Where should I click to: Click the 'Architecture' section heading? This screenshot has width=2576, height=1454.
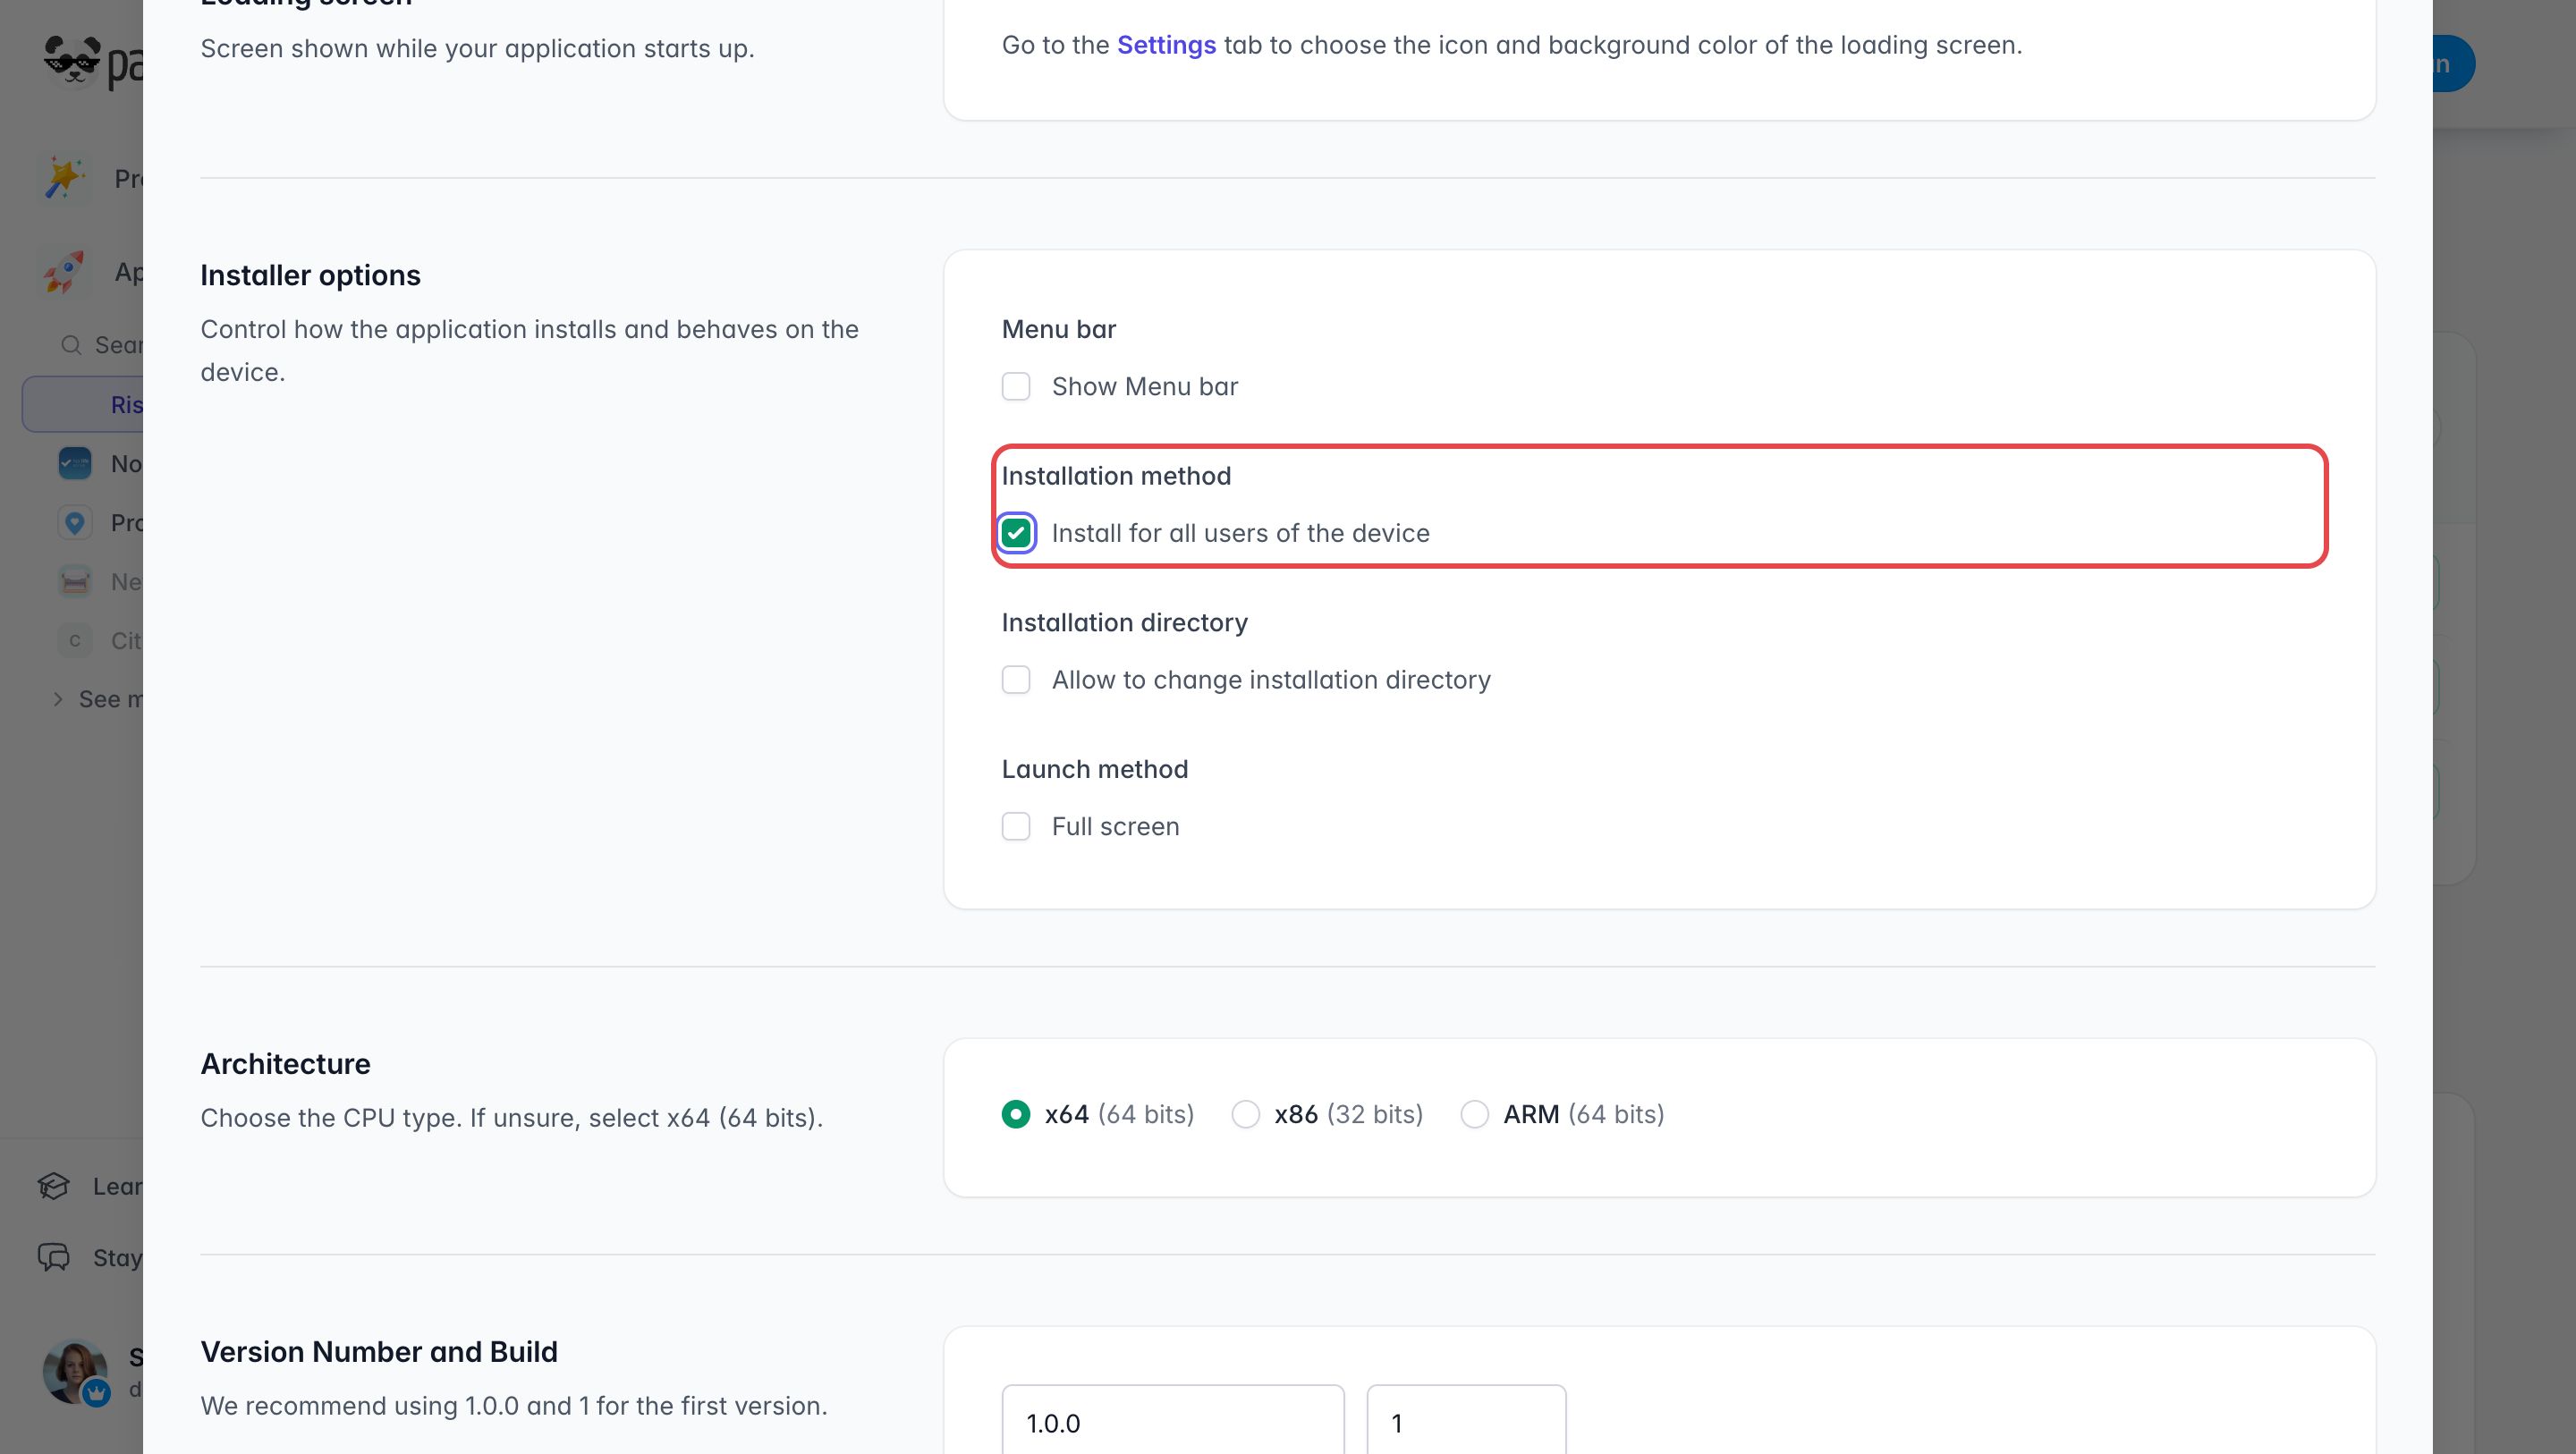click(x=285, y=1063)
